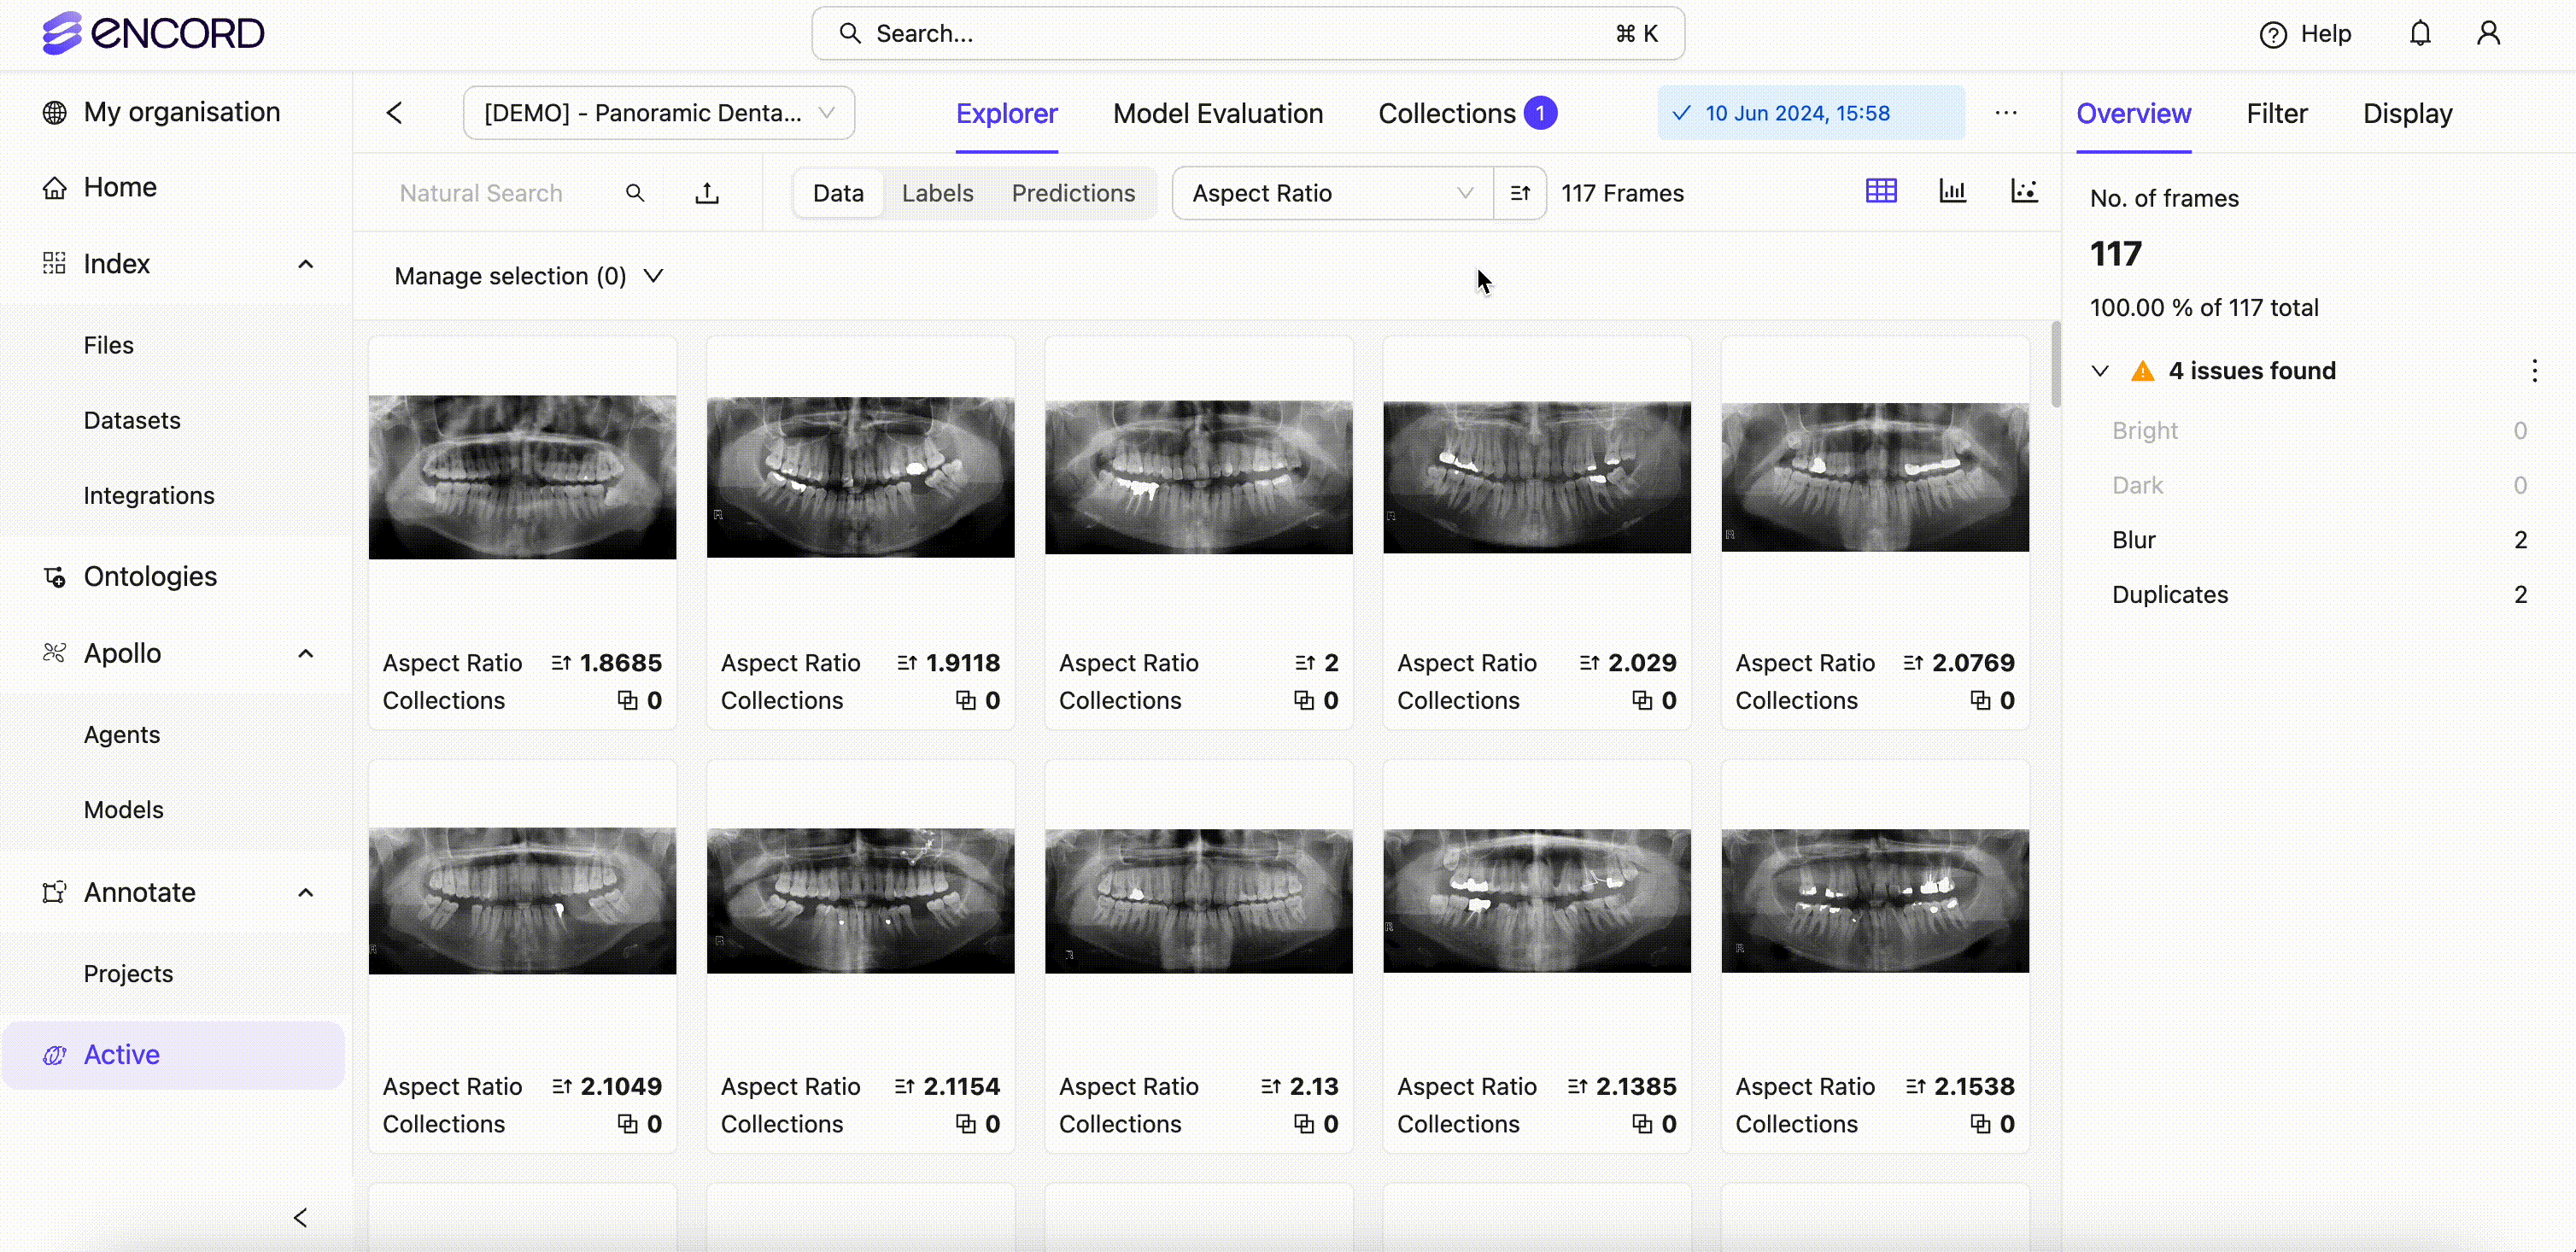This screenshot has width=2576, height=1252.
Task: Filter by Blur issues
Action: pos(2319,540)
